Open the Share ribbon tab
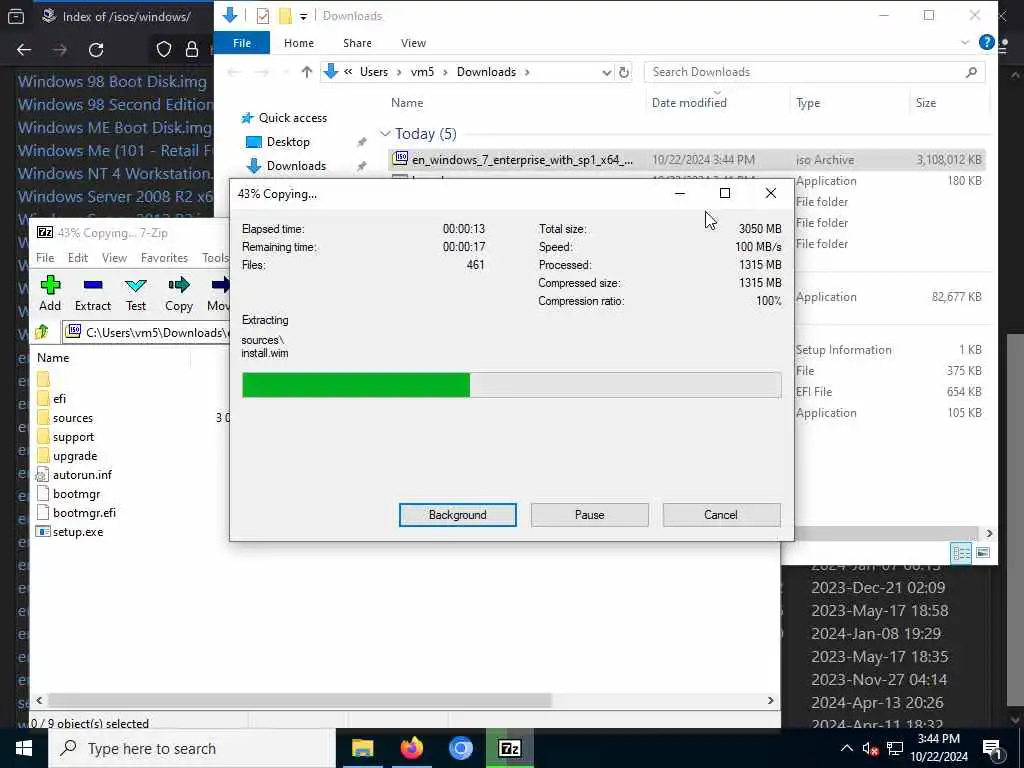Screen dimensions: 1024x768 click(357, 42)
